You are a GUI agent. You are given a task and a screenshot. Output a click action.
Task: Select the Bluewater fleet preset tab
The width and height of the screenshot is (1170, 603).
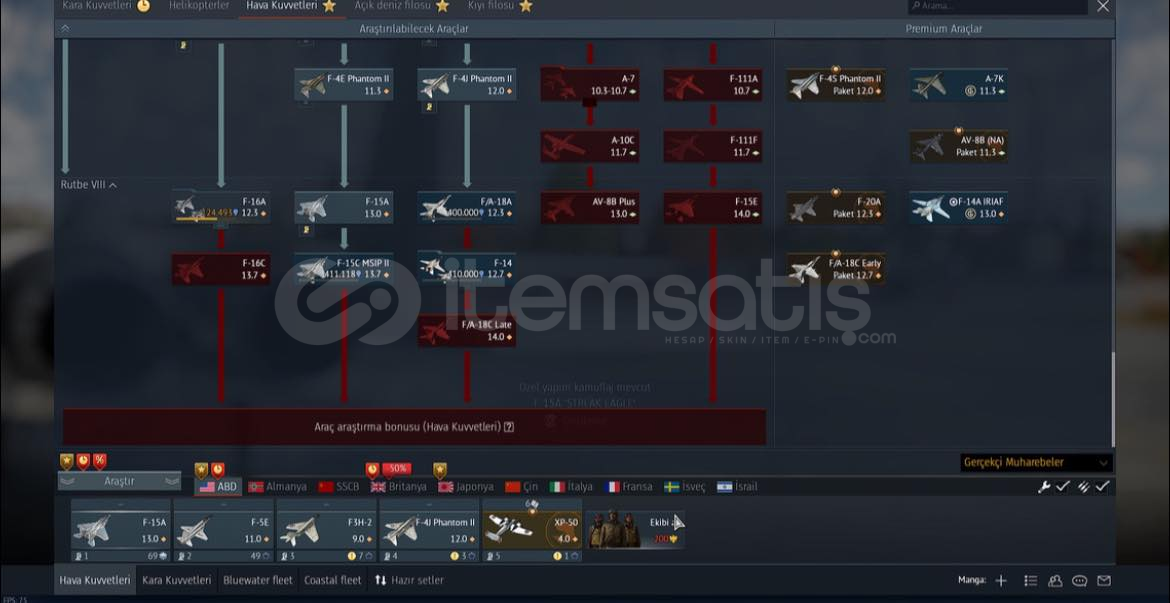(x=257, y=580)
